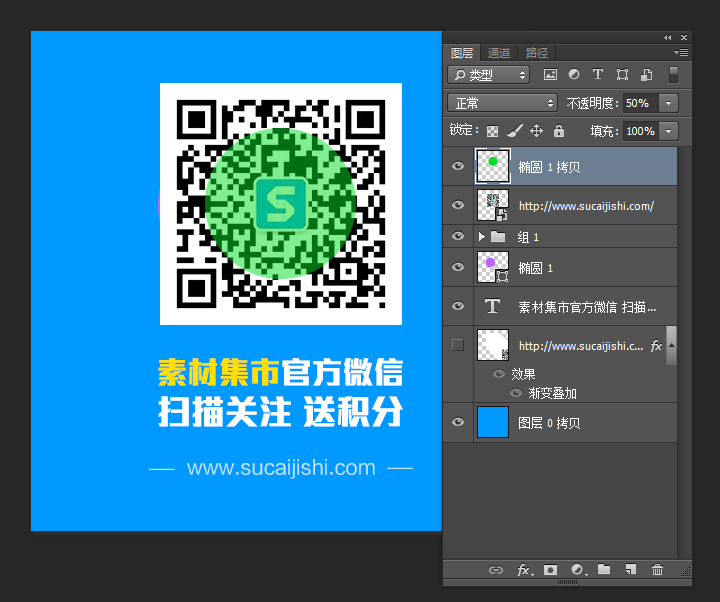Filter for adjustment layers
The width and height of the screenshot is (720, 602).
point(574,74)
